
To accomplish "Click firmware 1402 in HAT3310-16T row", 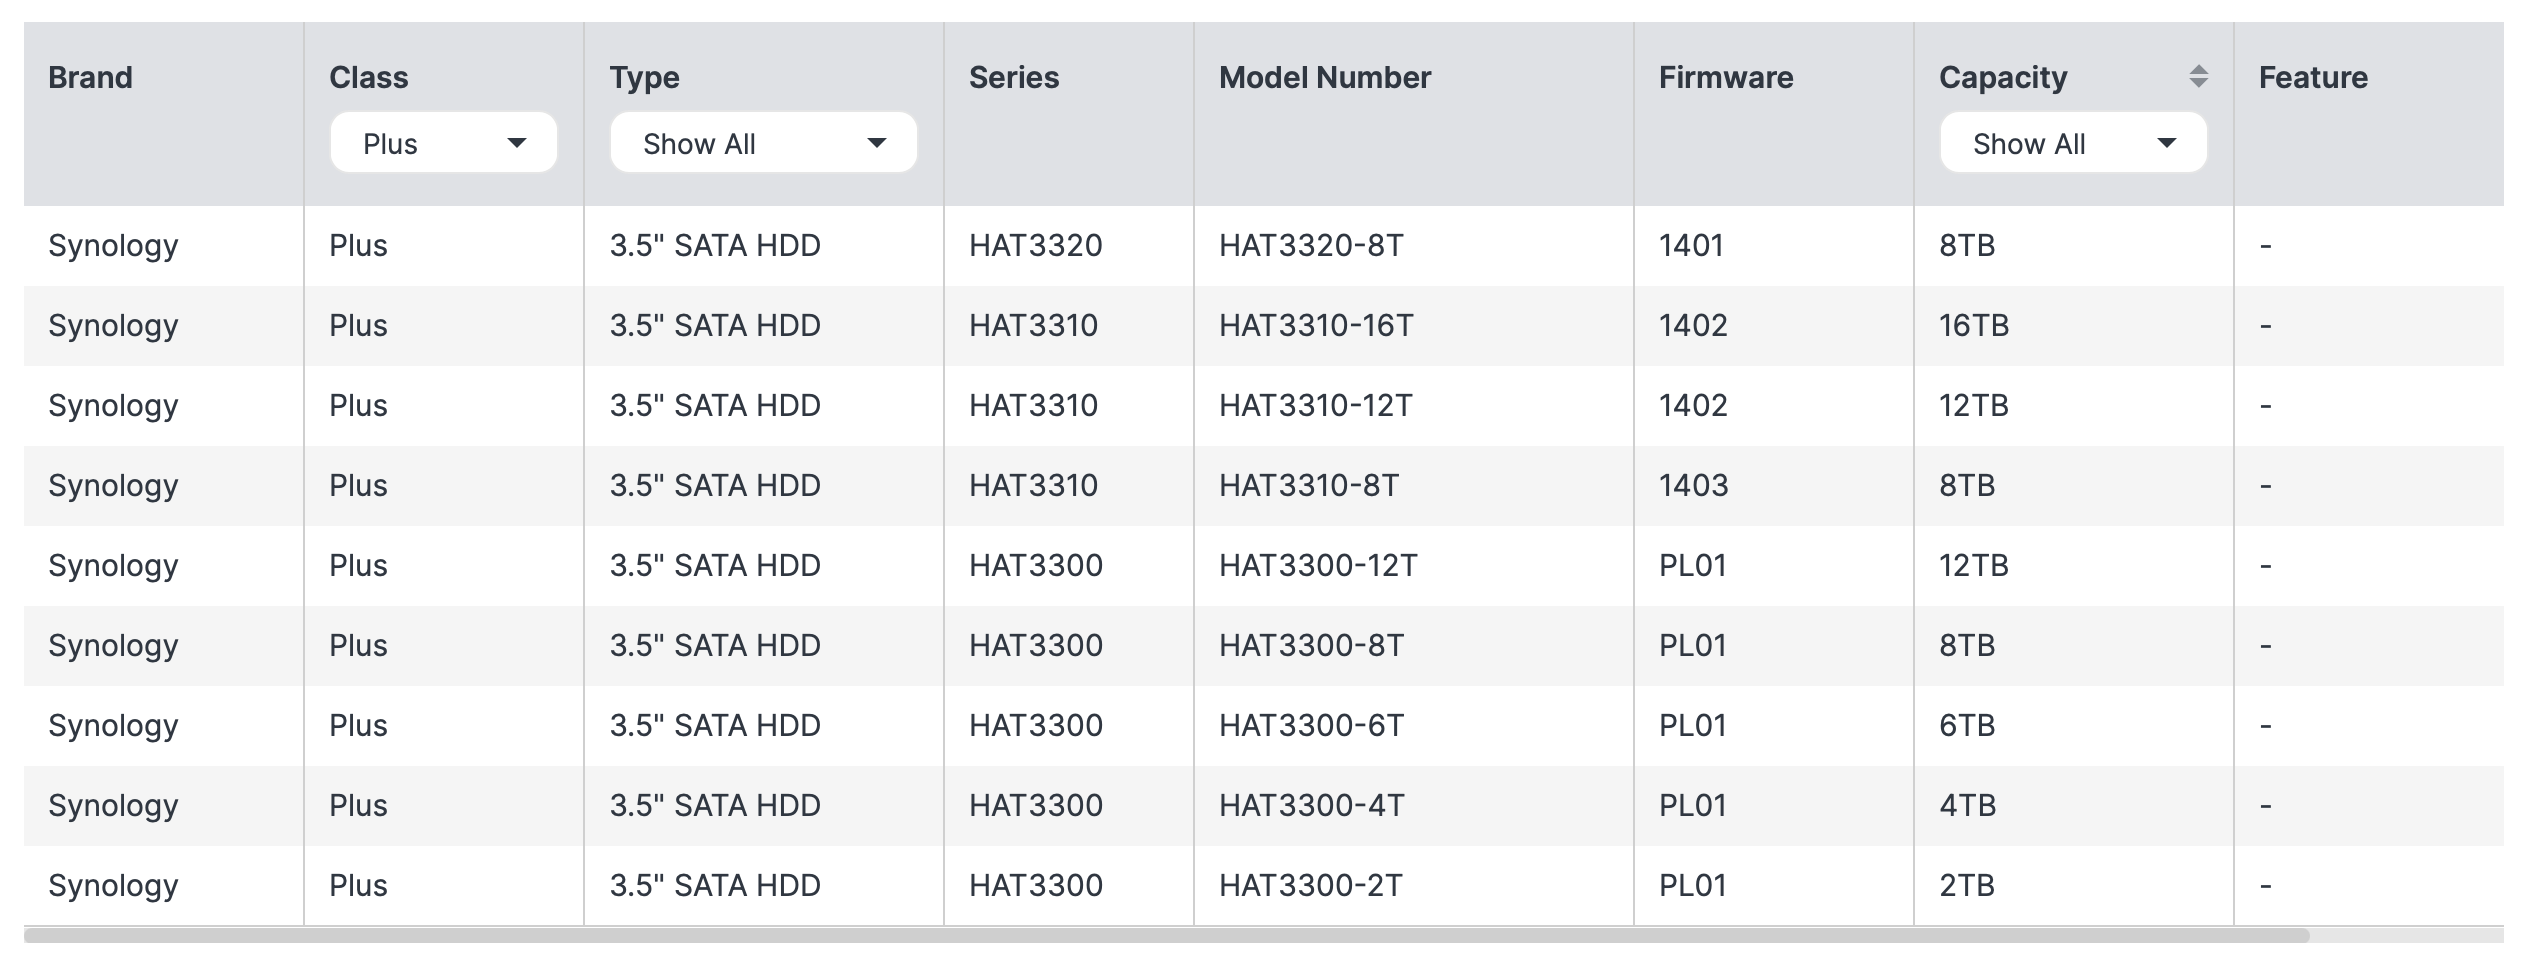I will tap(1693, 325).
